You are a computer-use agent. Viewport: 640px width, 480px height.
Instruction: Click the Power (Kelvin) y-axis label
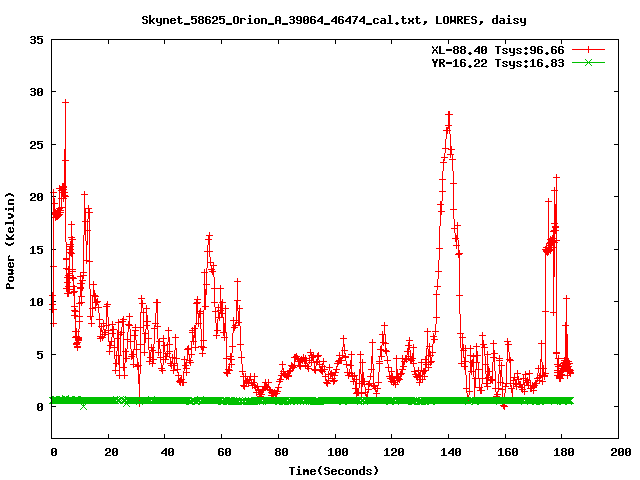pos(10,241)
